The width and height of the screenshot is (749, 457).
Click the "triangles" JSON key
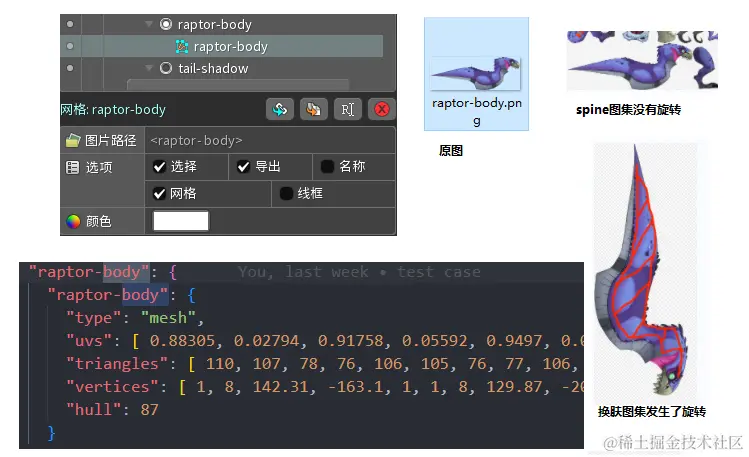click(117, 363)
